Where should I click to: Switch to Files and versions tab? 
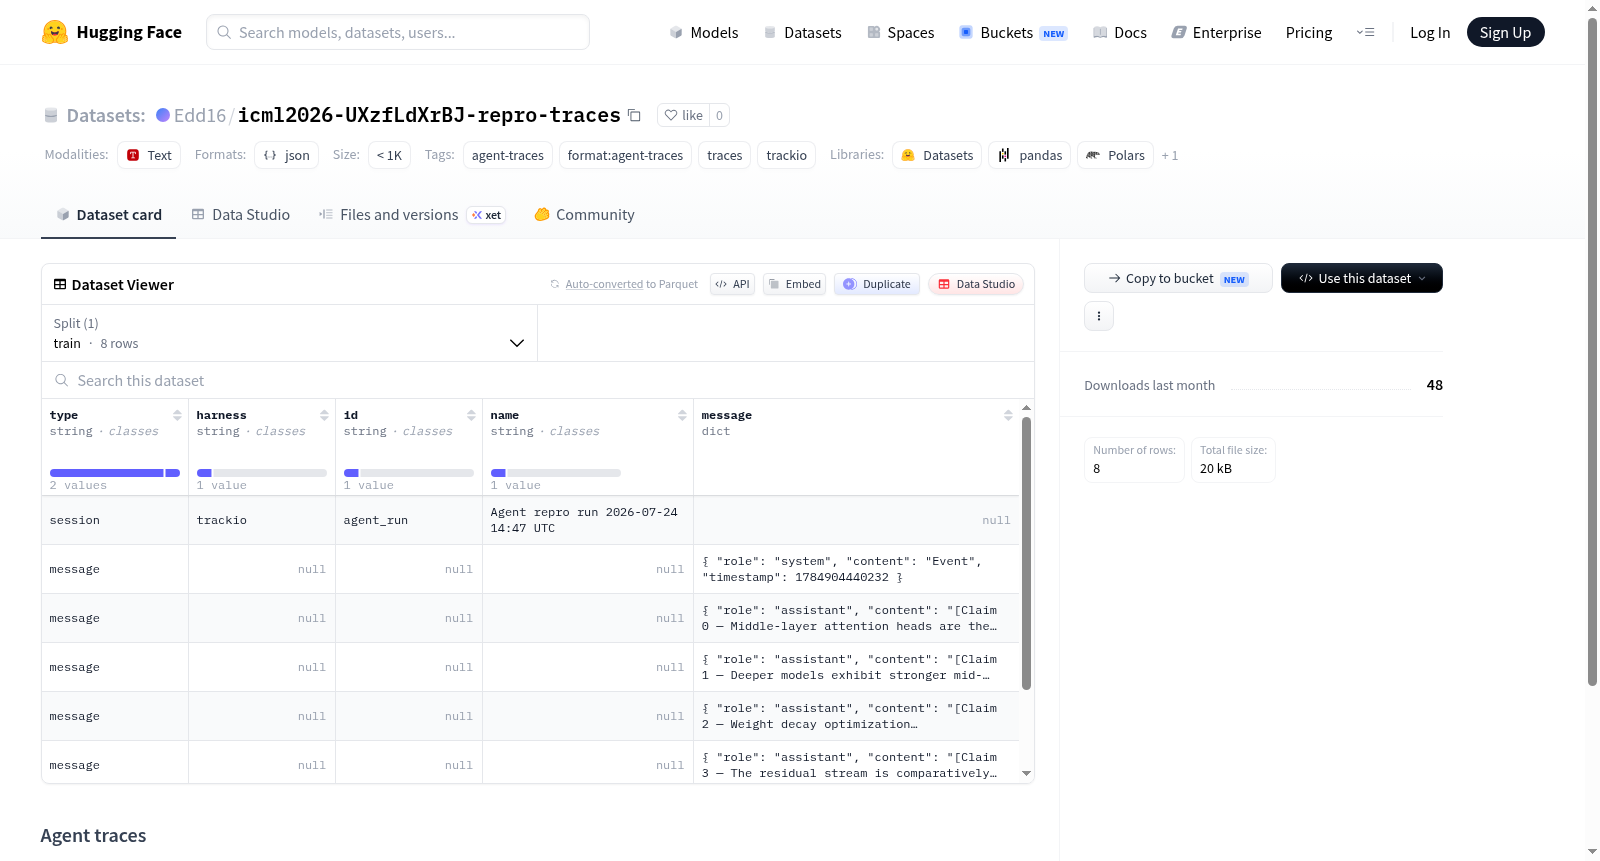coord(412,215)
